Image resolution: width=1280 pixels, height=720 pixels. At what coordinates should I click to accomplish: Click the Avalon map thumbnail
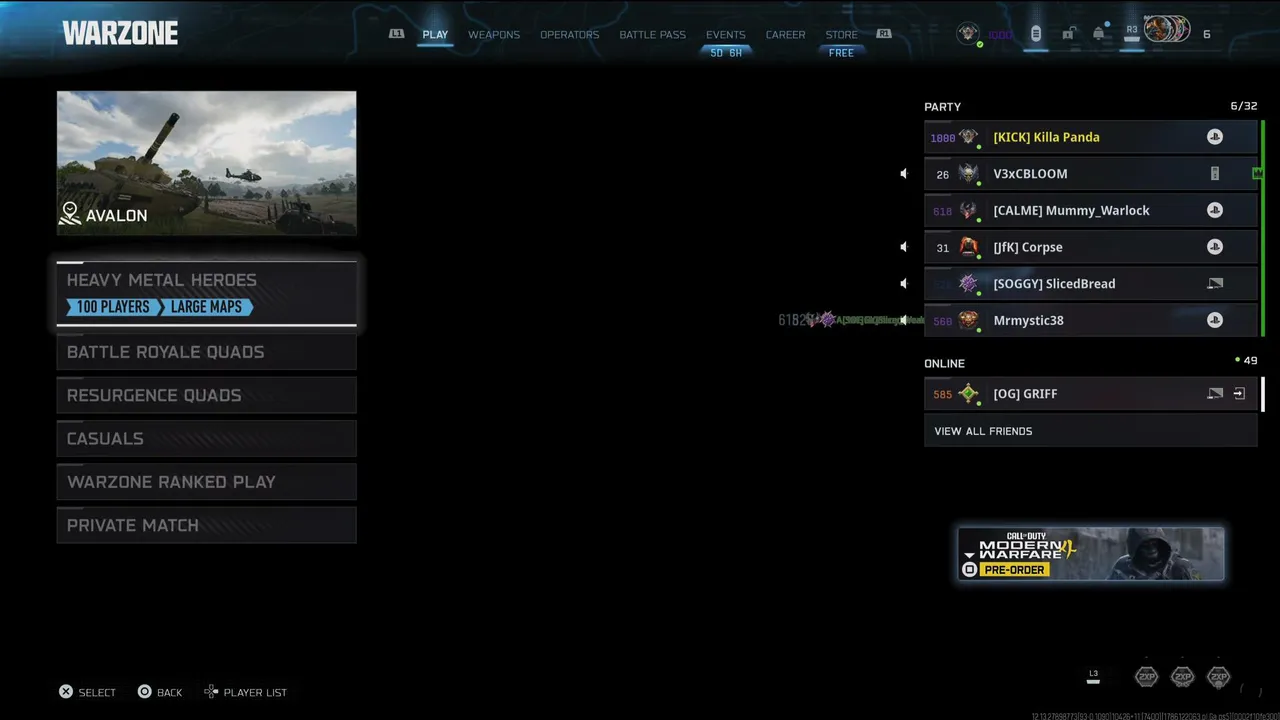[x=206, y=163]
